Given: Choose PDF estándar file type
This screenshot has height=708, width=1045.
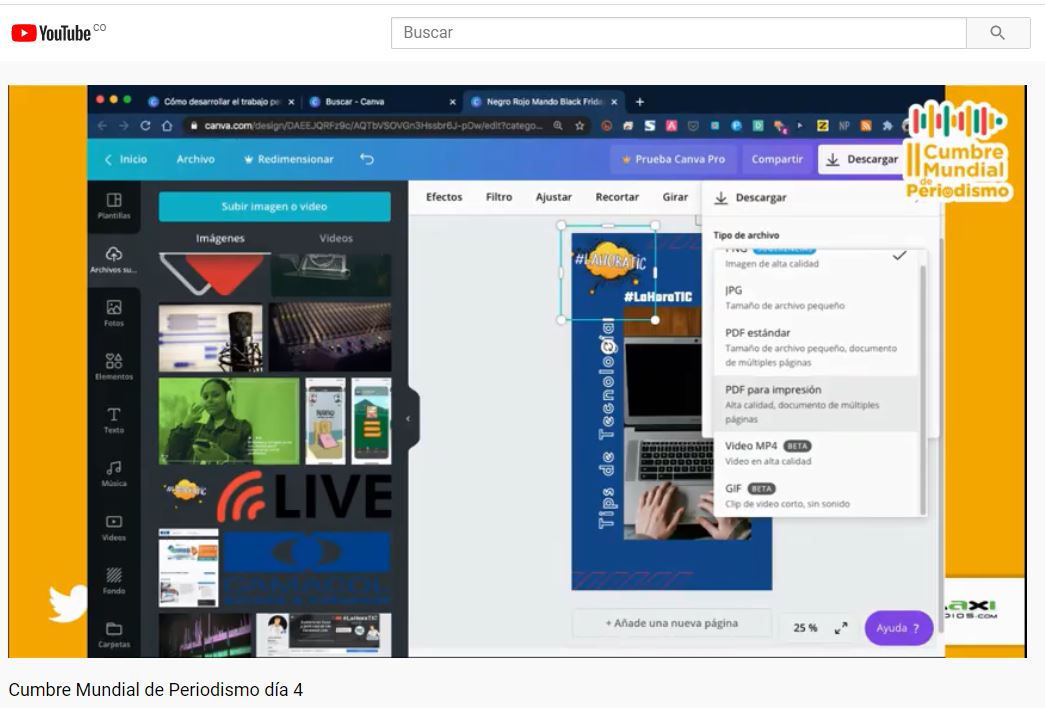Looking at the screenshot, I should click(x=816, y=347).
